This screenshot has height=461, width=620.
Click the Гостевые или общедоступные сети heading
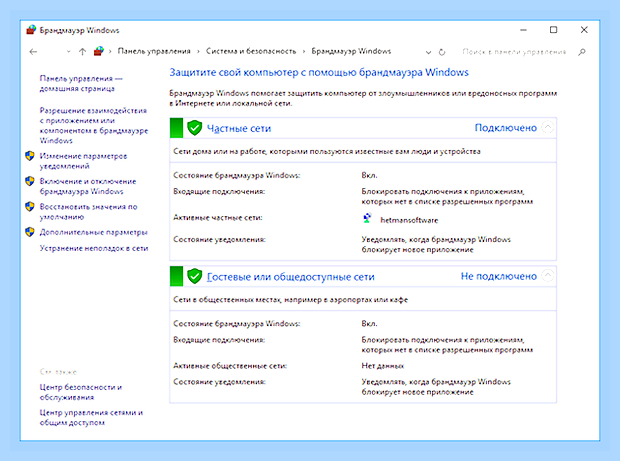click(291, 277)
